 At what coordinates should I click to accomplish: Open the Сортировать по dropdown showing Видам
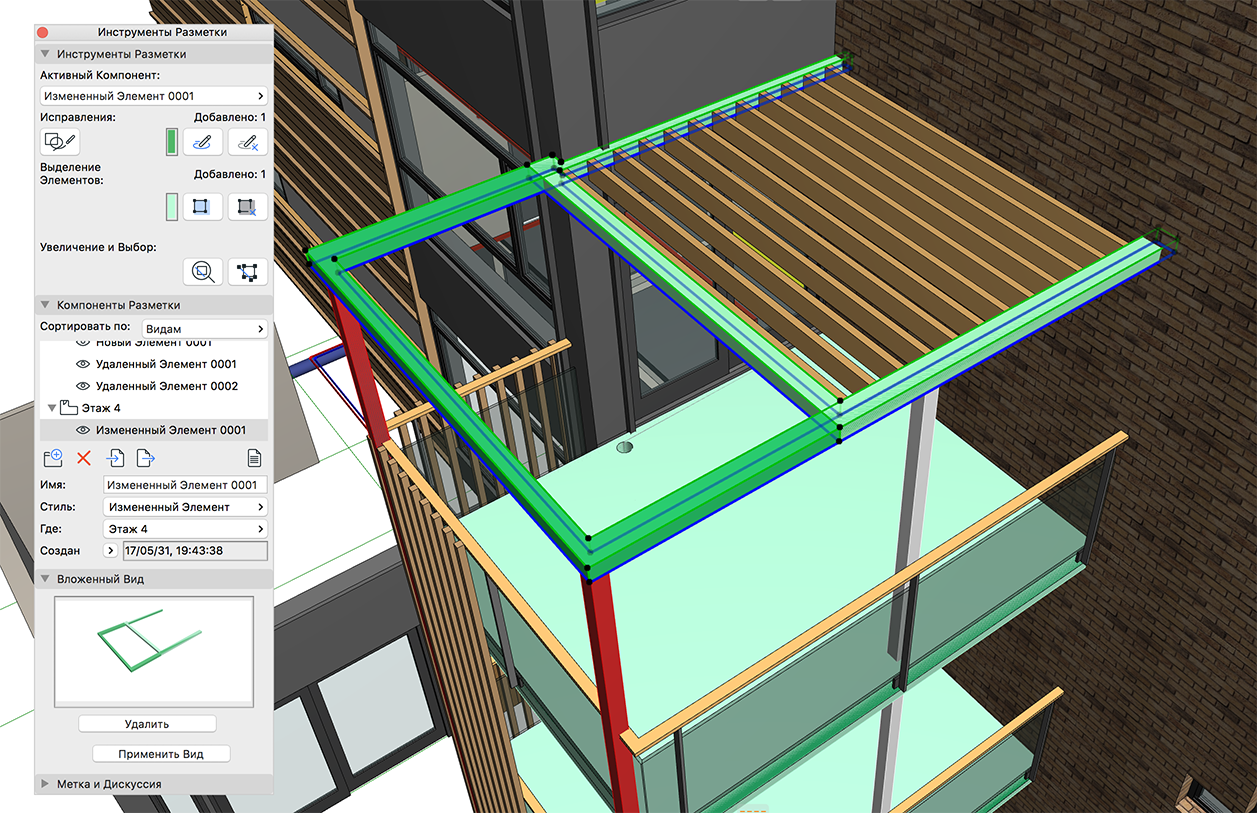[203, 328]
